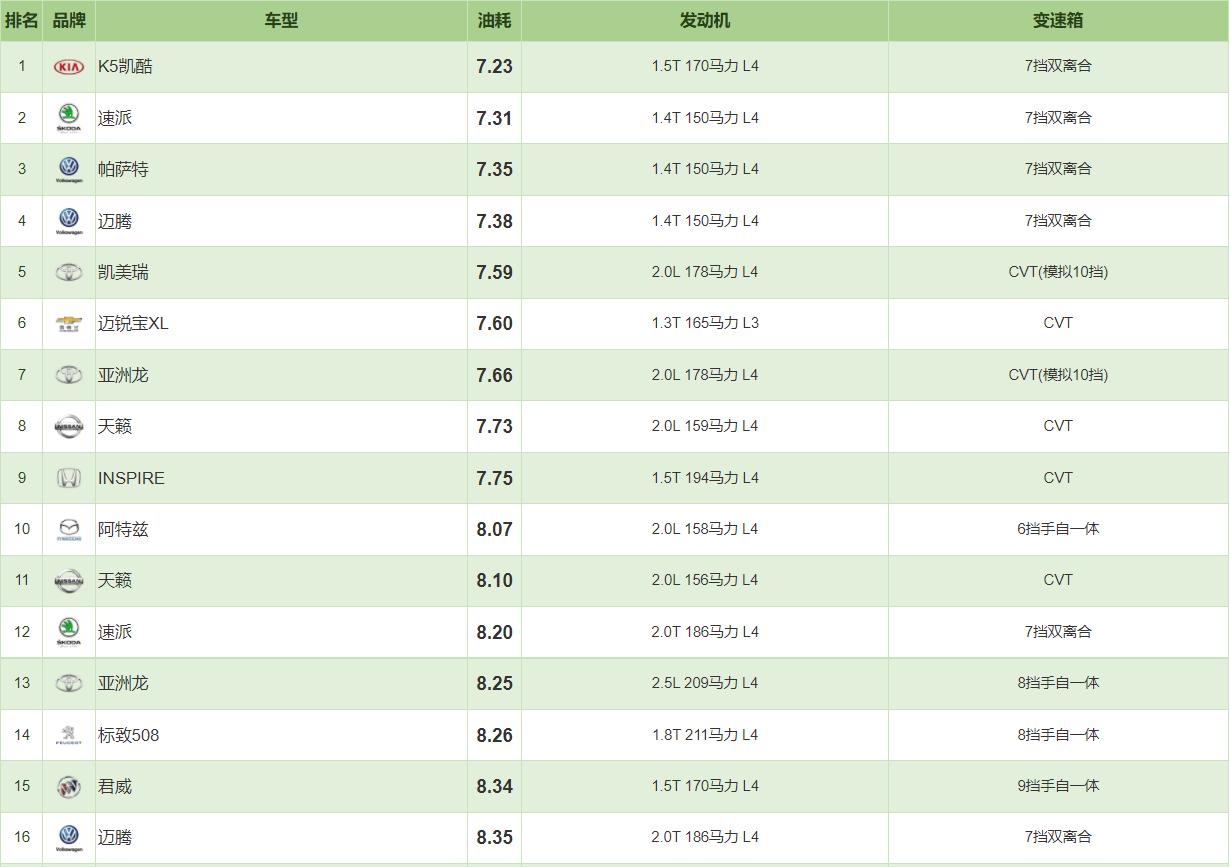Click the 品牌 column header

coord(69,20)
